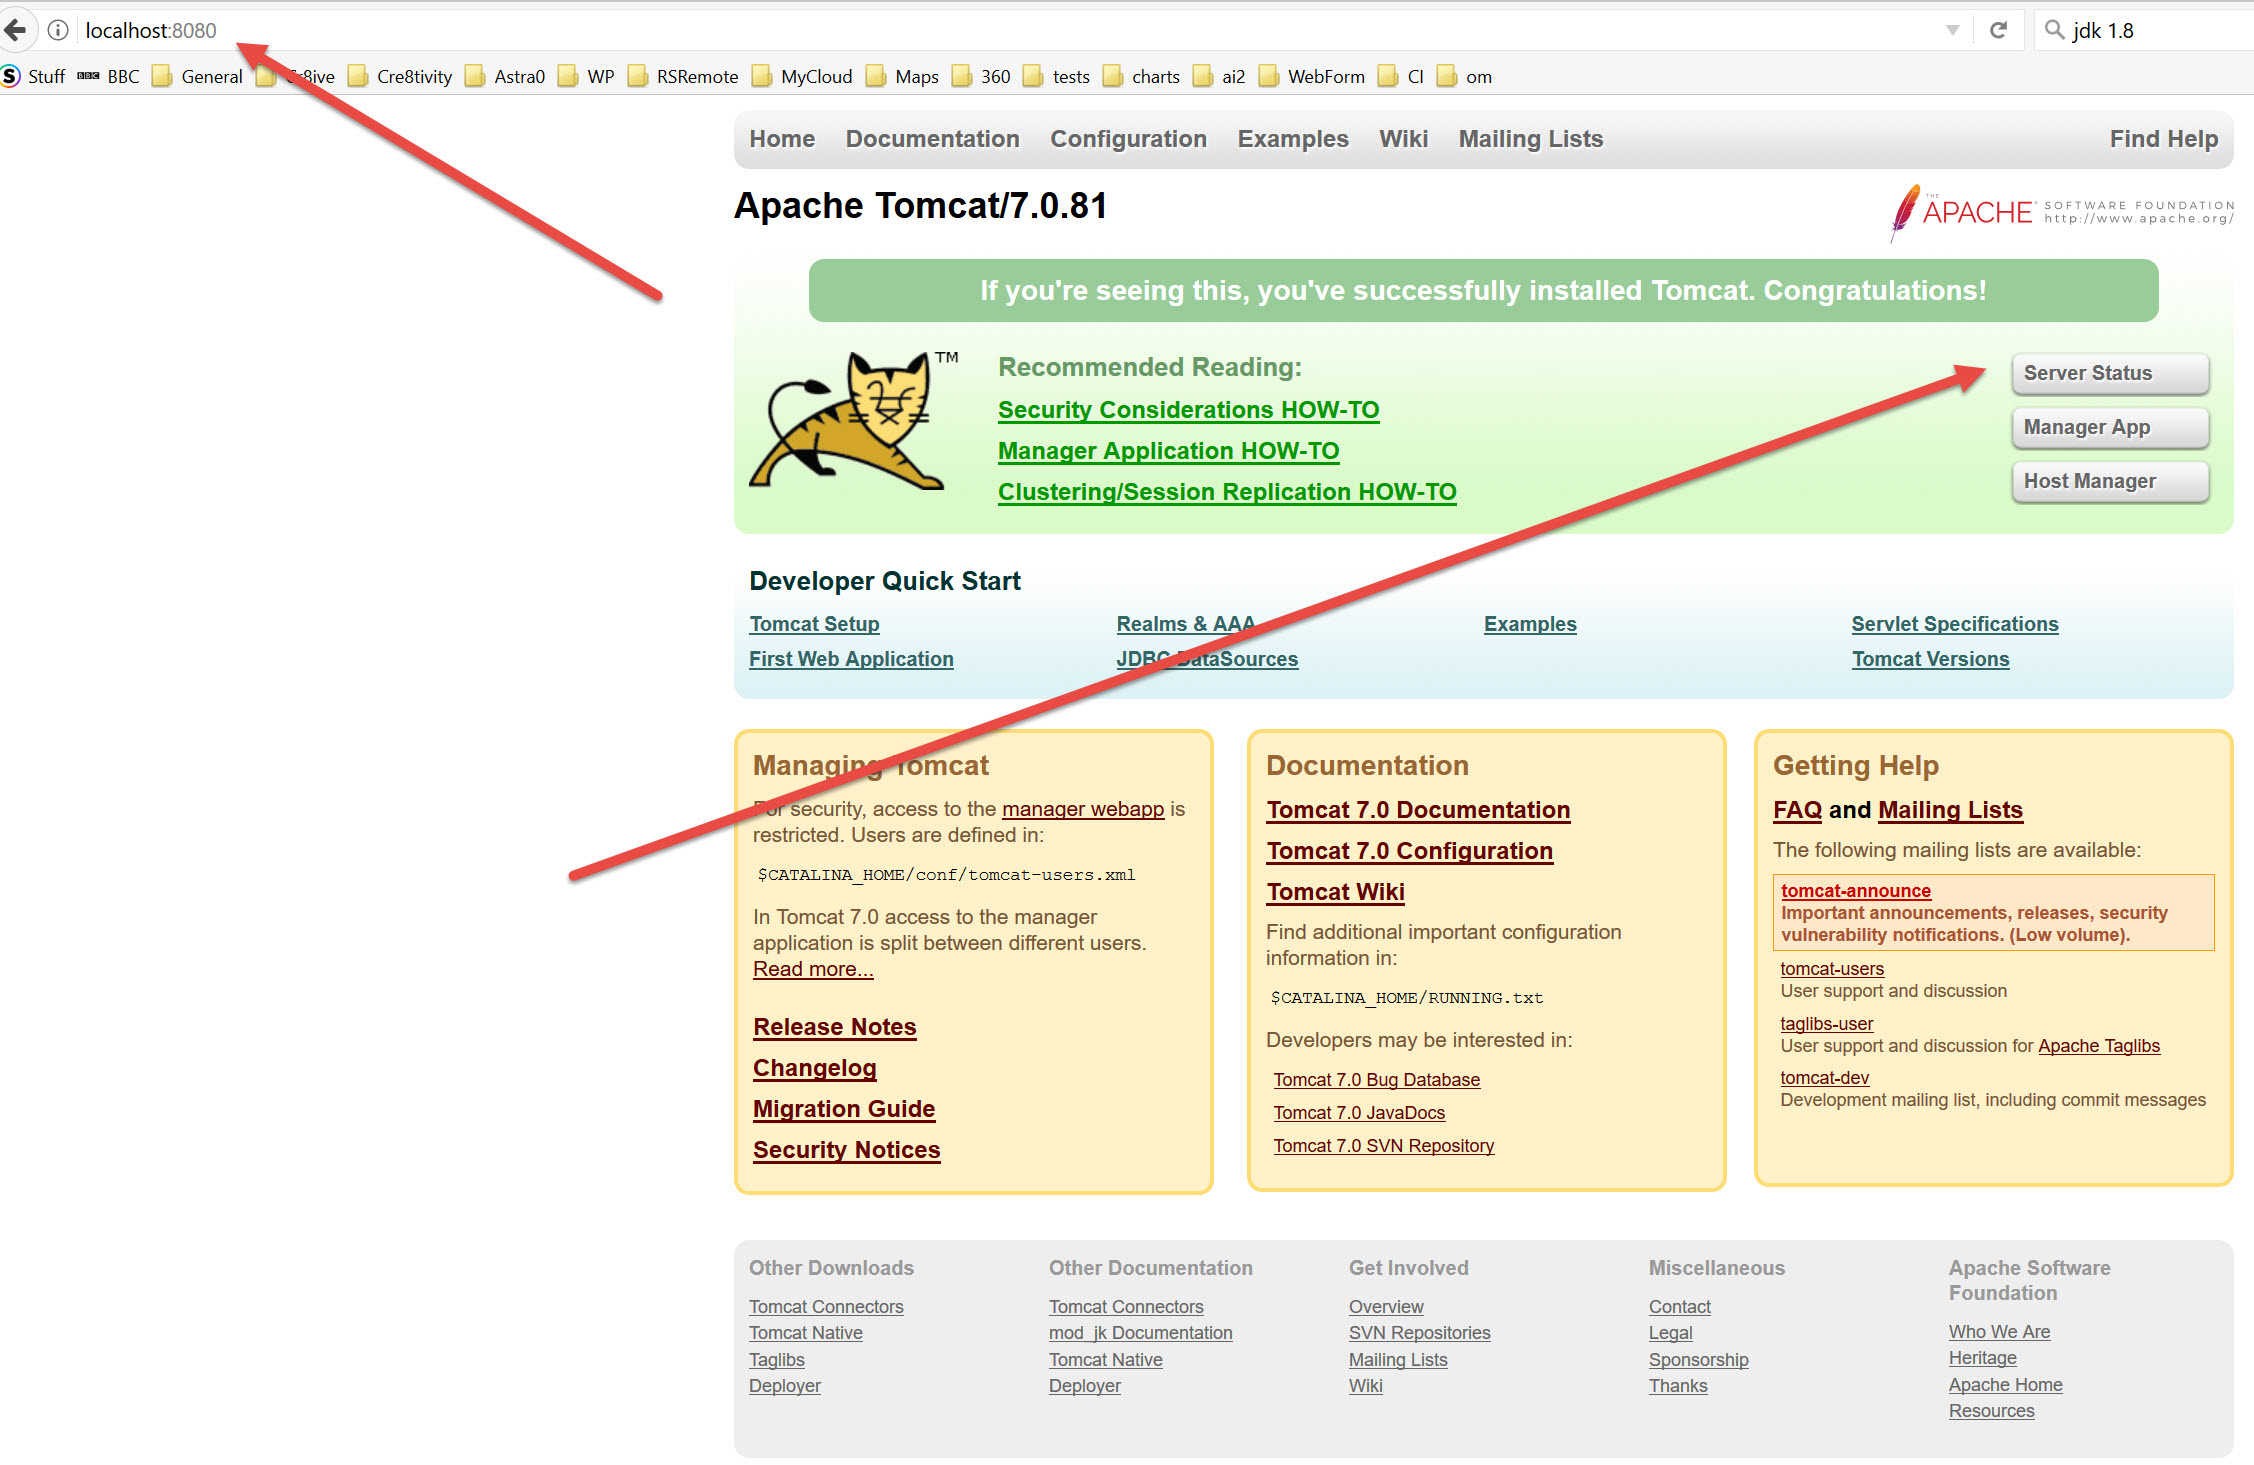Open Security Considerations HOW-TO link

[1187, 410]
